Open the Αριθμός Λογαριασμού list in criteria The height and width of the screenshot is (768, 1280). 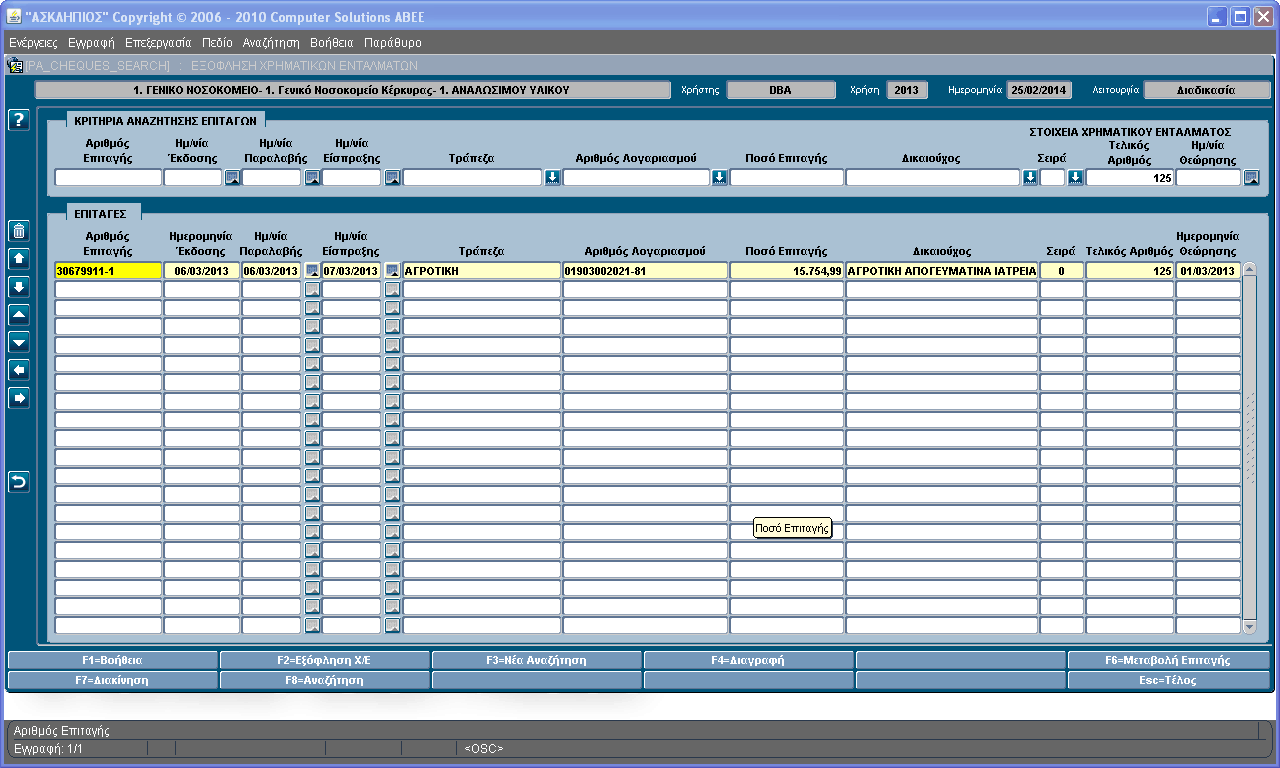pyautogui.click(x=719, y=178)
